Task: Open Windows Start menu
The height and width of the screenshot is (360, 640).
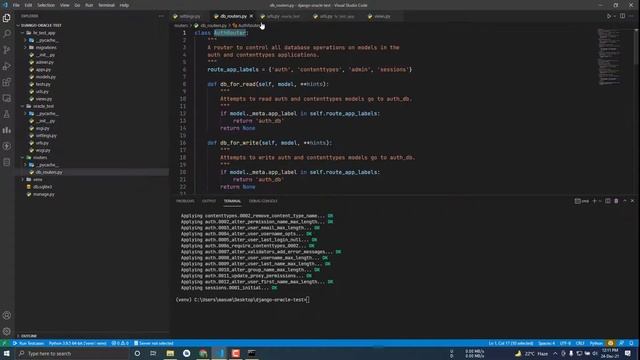Action: click(7, 353)
